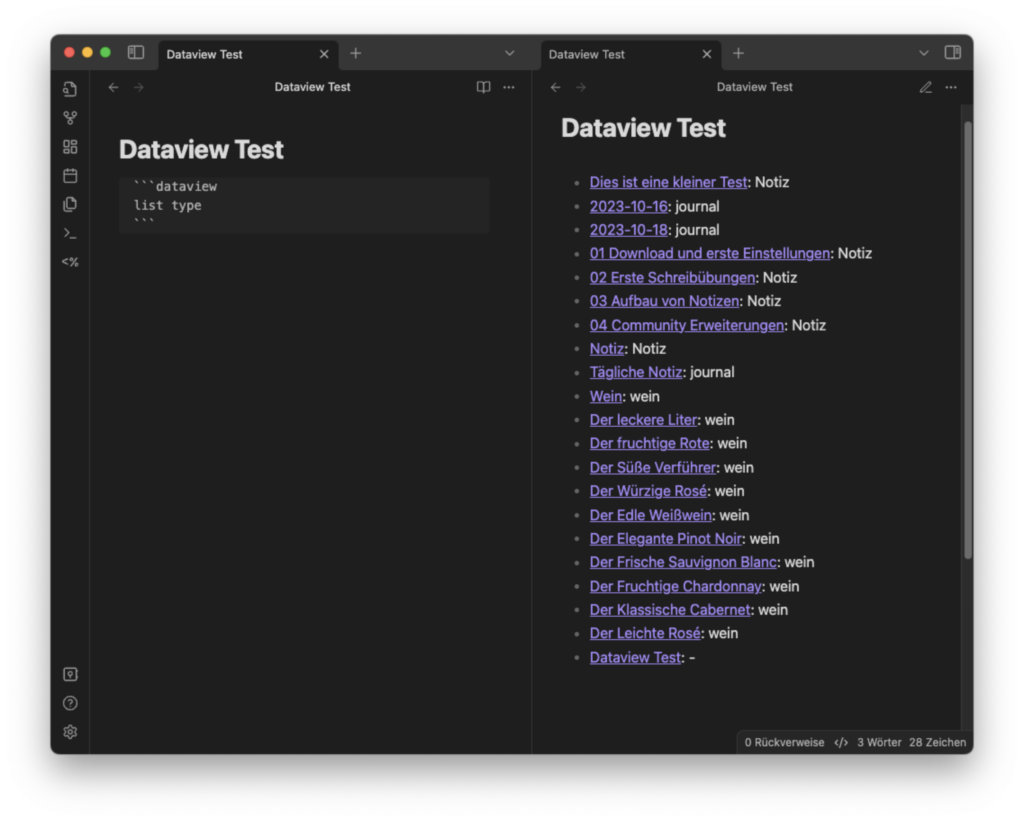Image resolution: width=1024 pixels, height=821 pixels.
Task: Go forward in left pane
Action: pyautogui.click(x=138, y=87)
